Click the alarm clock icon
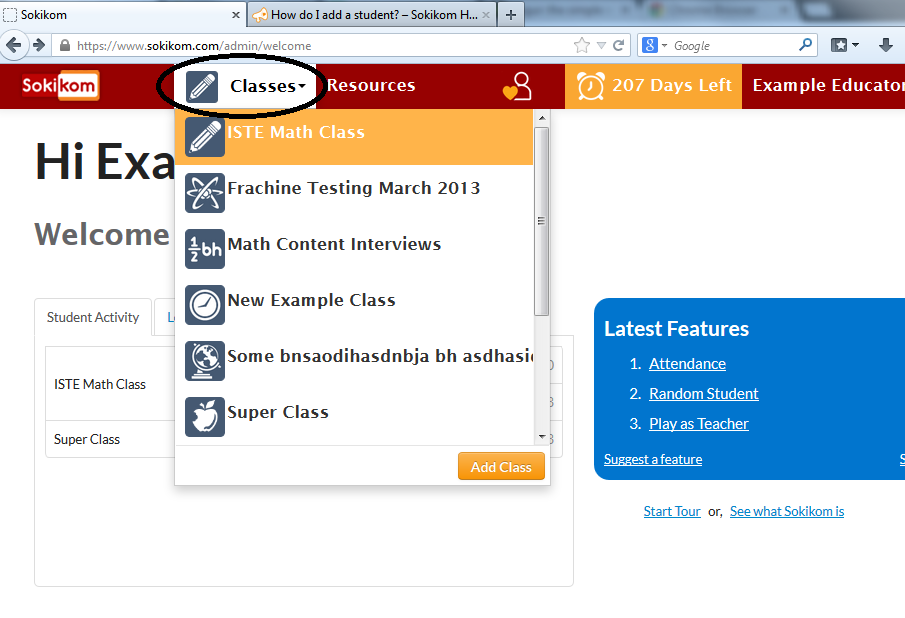This screenshot has height=618, width=905. [590, 86]
